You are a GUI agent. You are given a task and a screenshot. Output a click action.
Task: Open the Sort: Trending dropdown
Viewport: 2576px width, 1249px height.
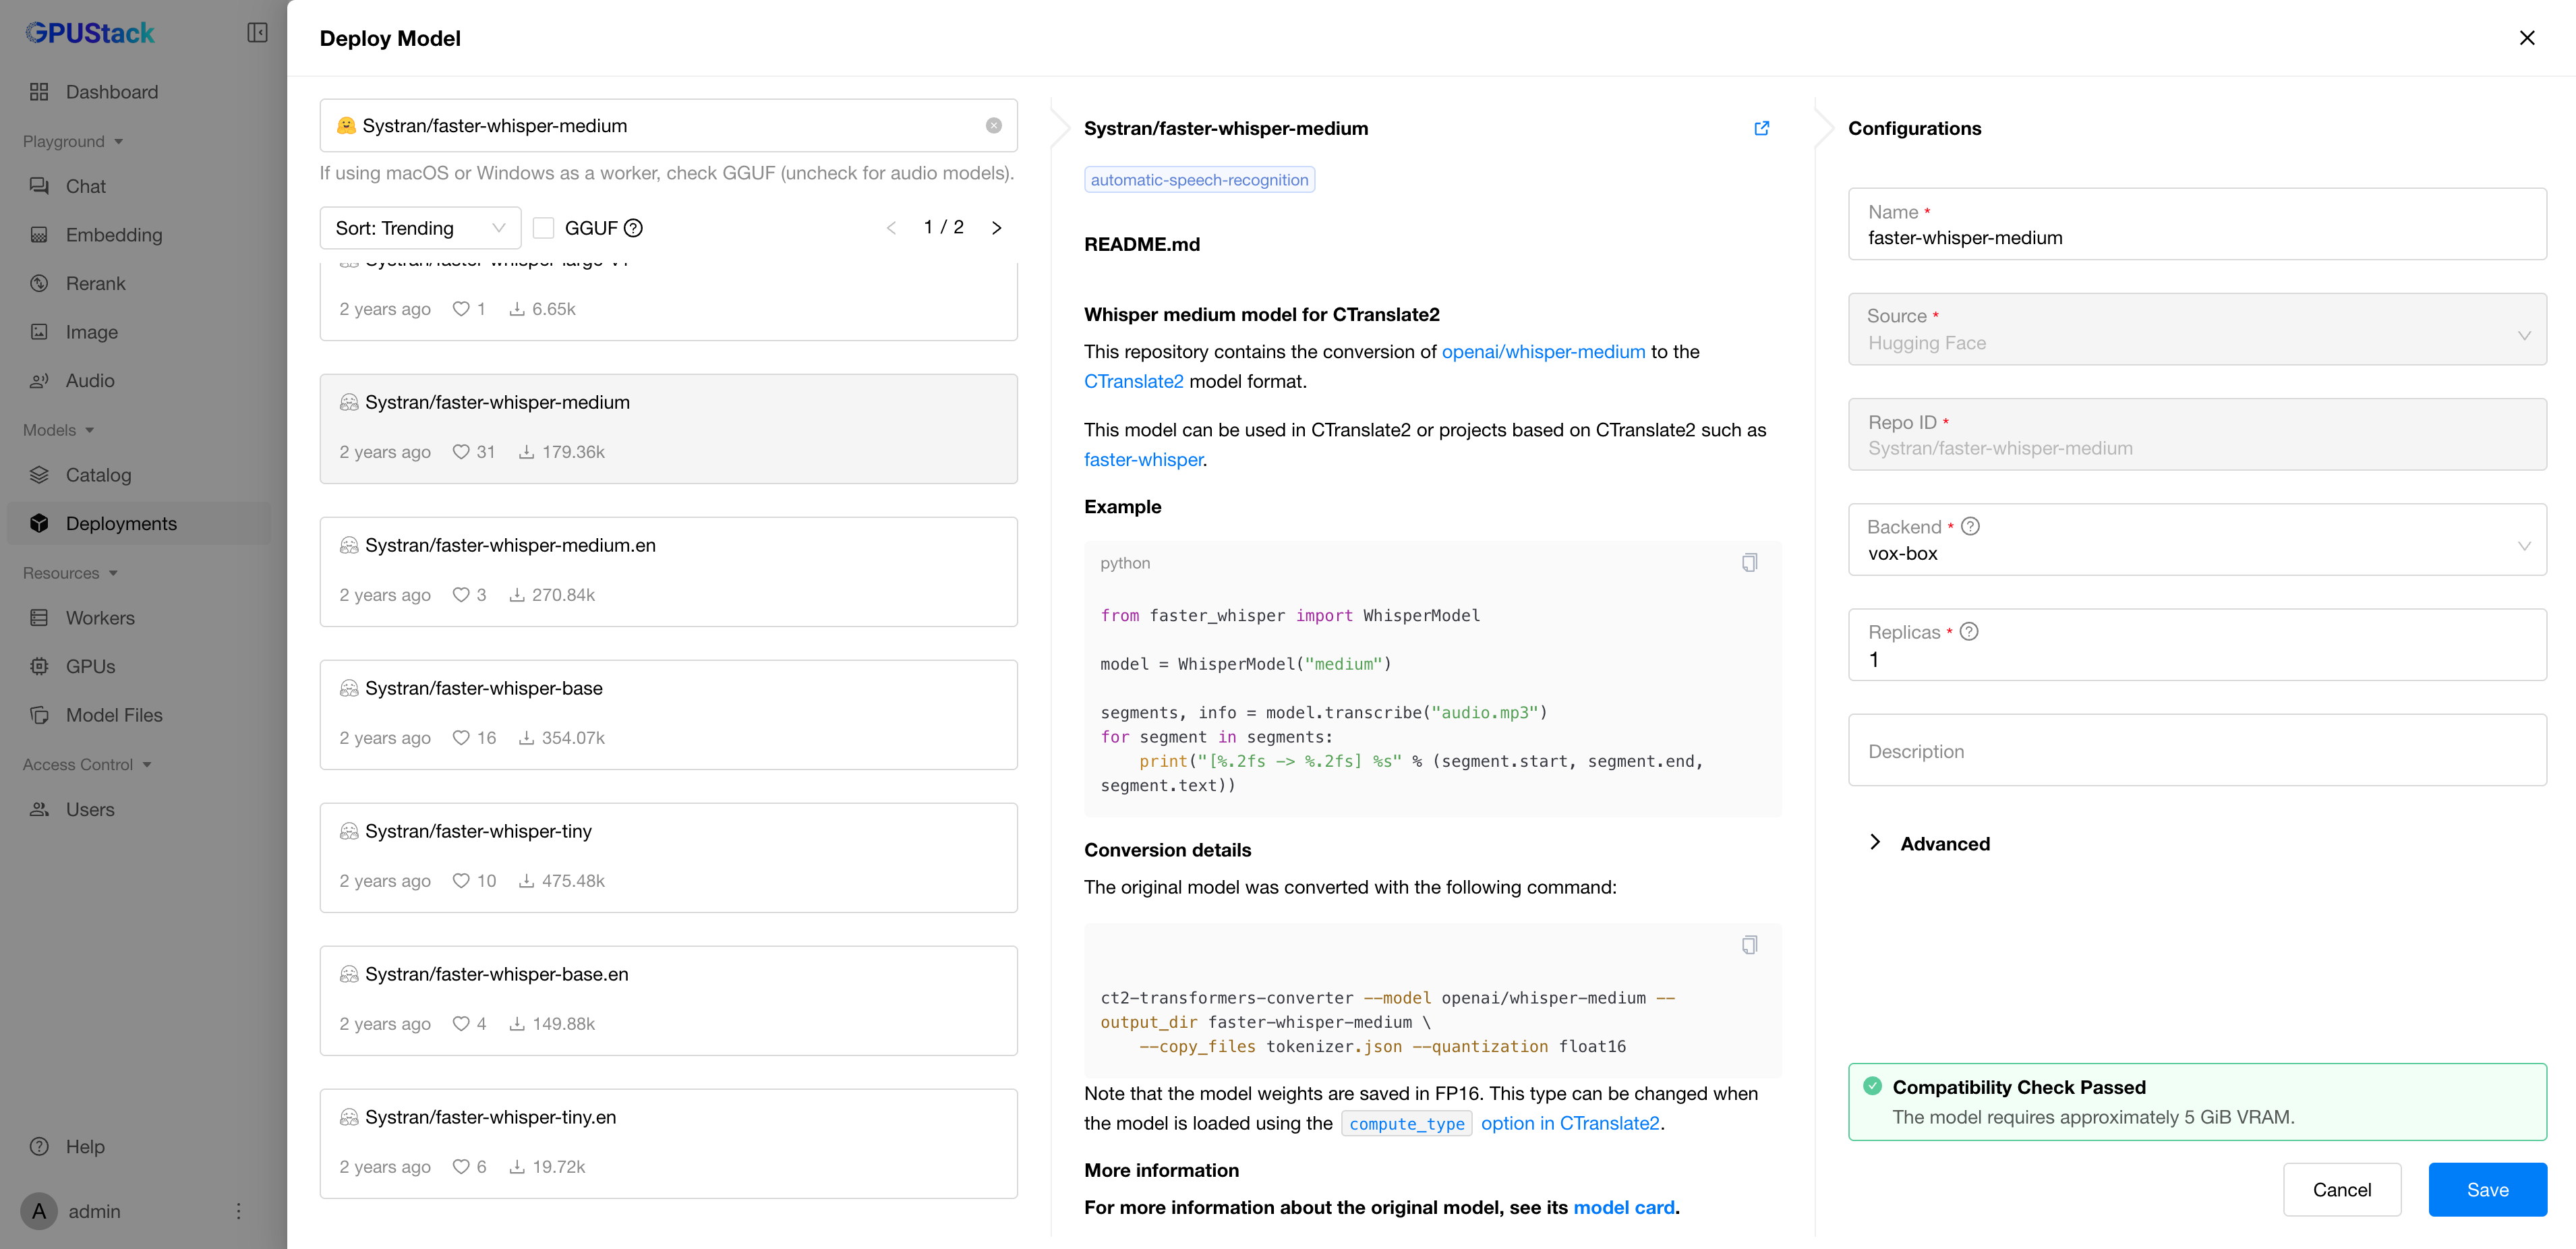[420, 228]
